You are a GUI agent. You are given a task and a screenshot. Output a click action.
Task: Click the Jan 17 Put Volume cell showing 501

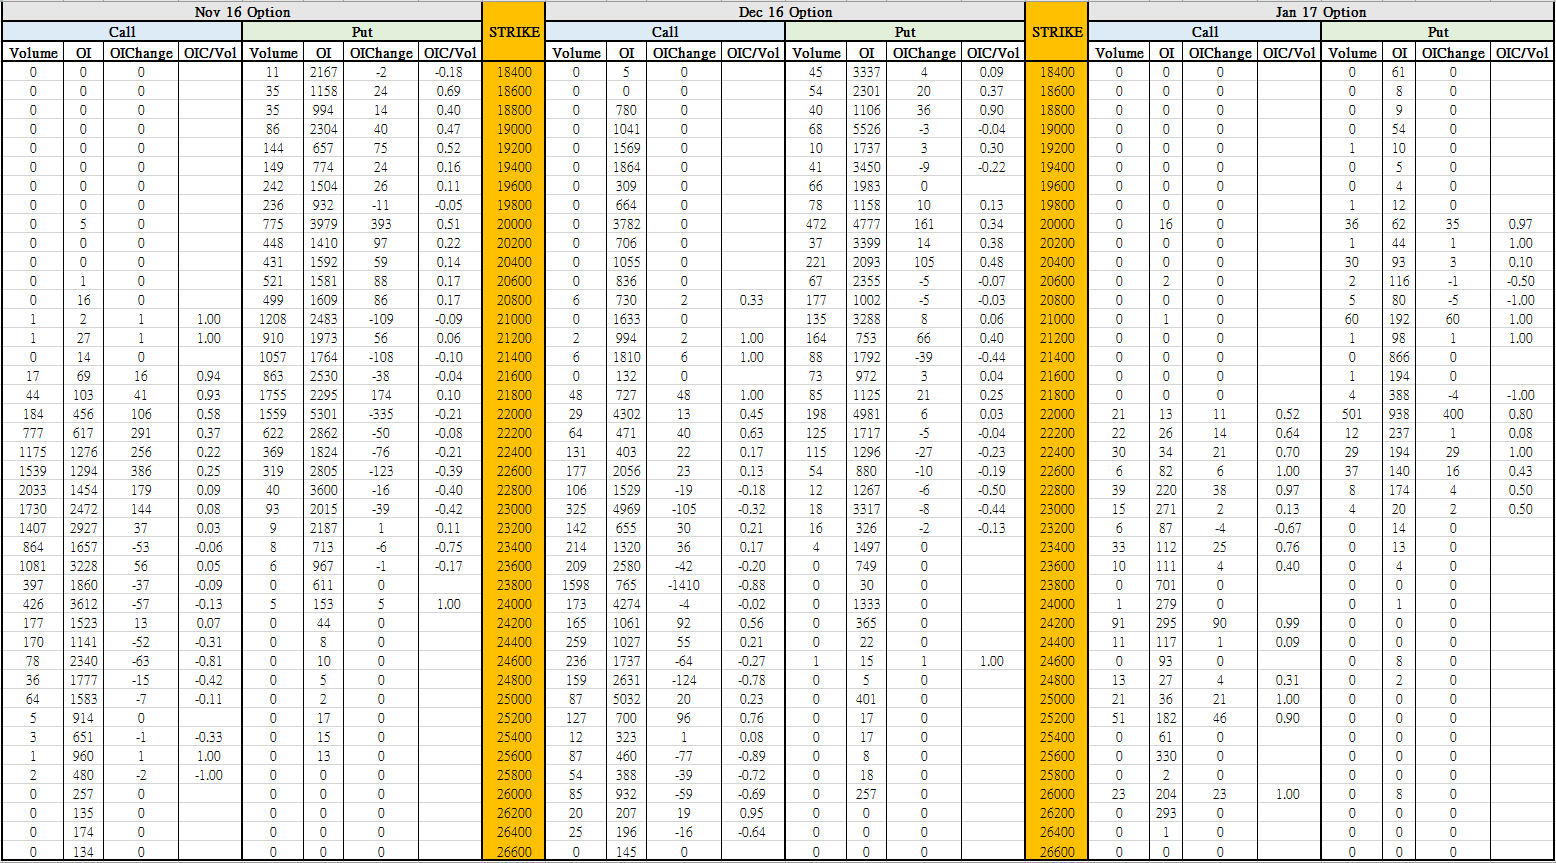pos(1352,414)
